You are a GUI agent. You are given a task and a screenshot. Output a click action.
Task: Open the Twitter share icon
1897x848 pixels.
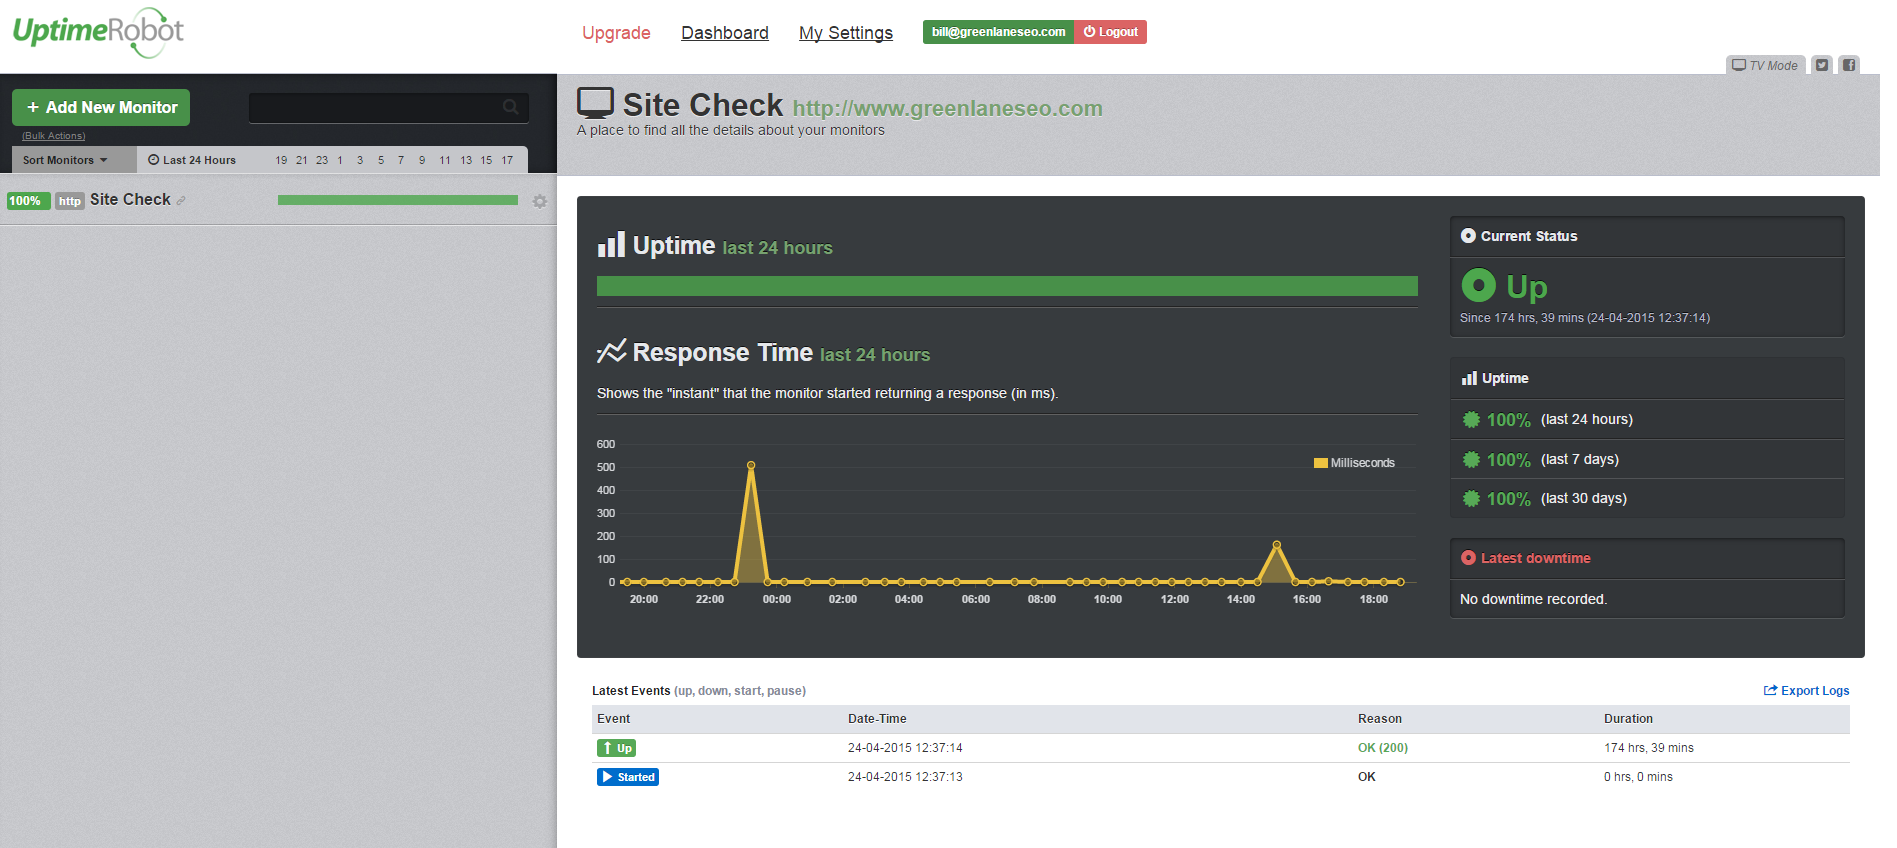point(1822,65)
